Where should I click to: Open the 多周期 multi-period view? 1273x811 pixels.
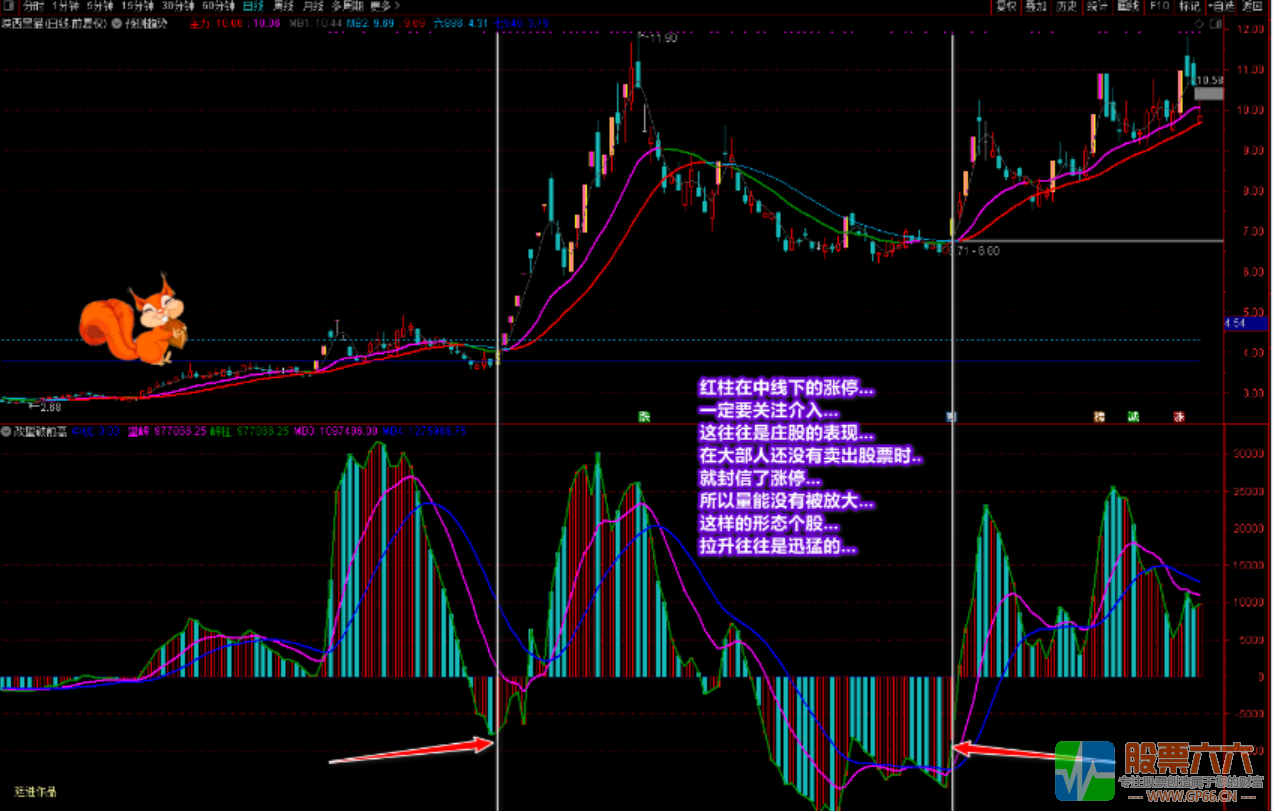(x=346, y=5)
